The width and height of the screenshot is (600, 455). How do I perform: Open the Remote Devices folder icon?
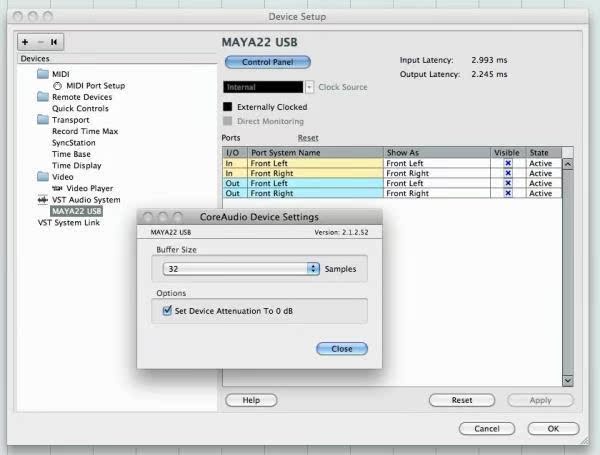click(x=42, y=96)
